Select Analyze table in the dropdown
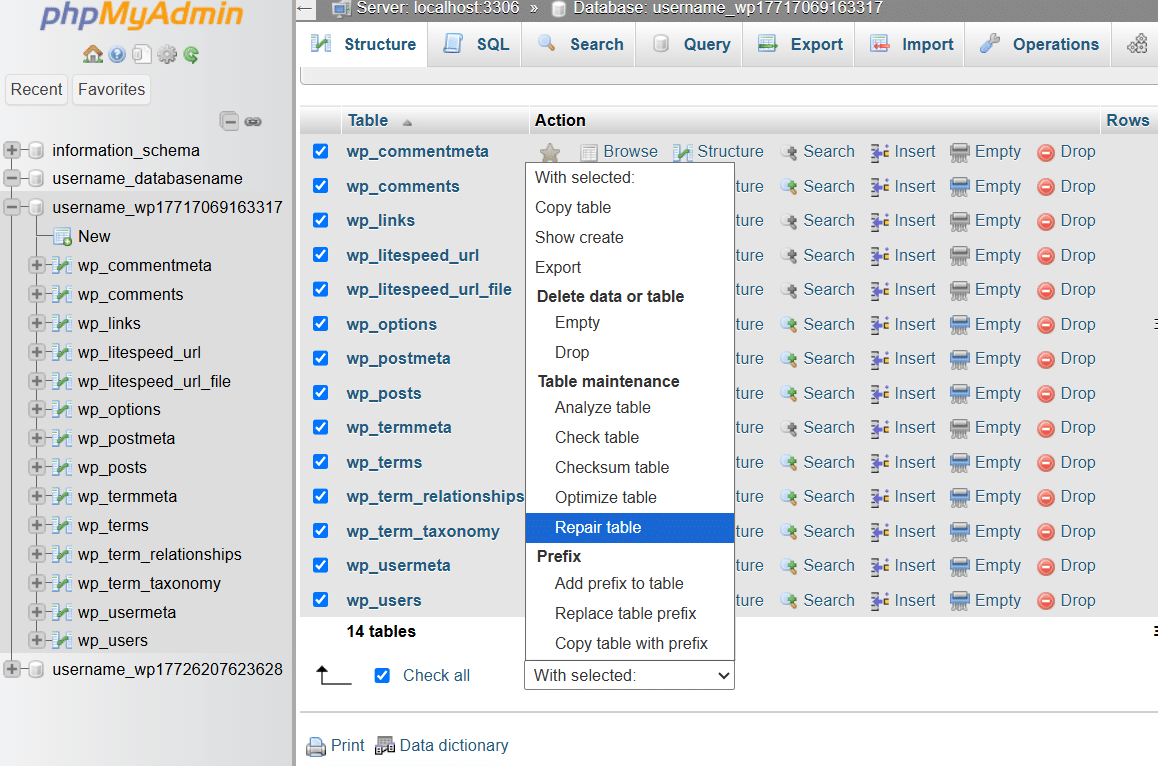Image resolution: width=1158 pixels, height=766 pixels. (x=630, y=408)
